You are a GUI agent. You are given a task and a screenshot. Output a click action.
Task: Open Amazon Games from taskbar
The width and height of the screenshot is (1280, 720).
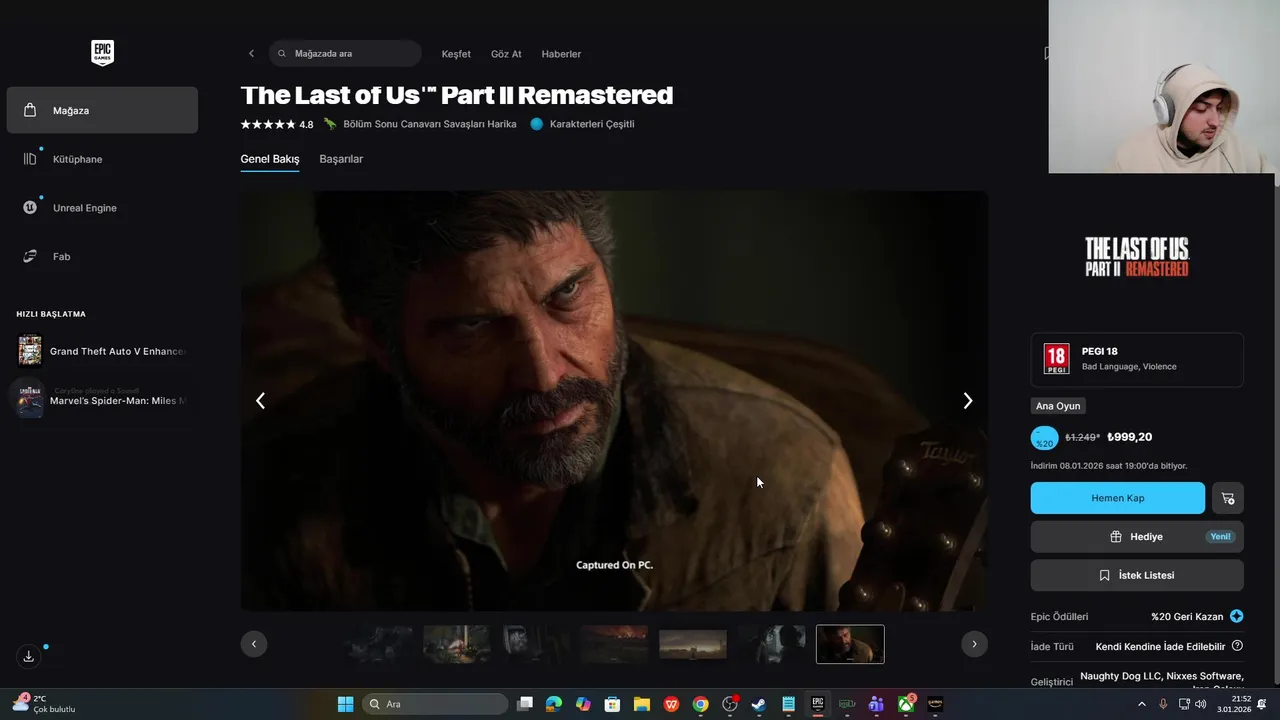(x=935, y=704)
